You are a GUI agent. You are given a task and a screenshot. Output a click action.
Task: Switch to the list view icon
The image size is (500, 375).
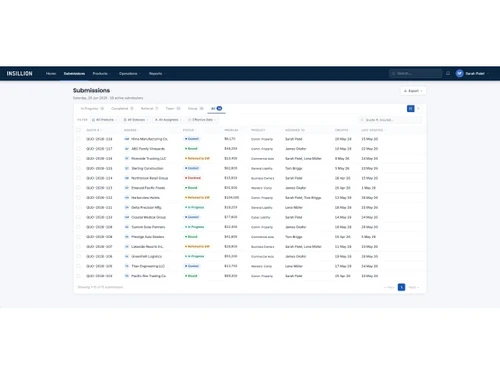click(418, 109)
